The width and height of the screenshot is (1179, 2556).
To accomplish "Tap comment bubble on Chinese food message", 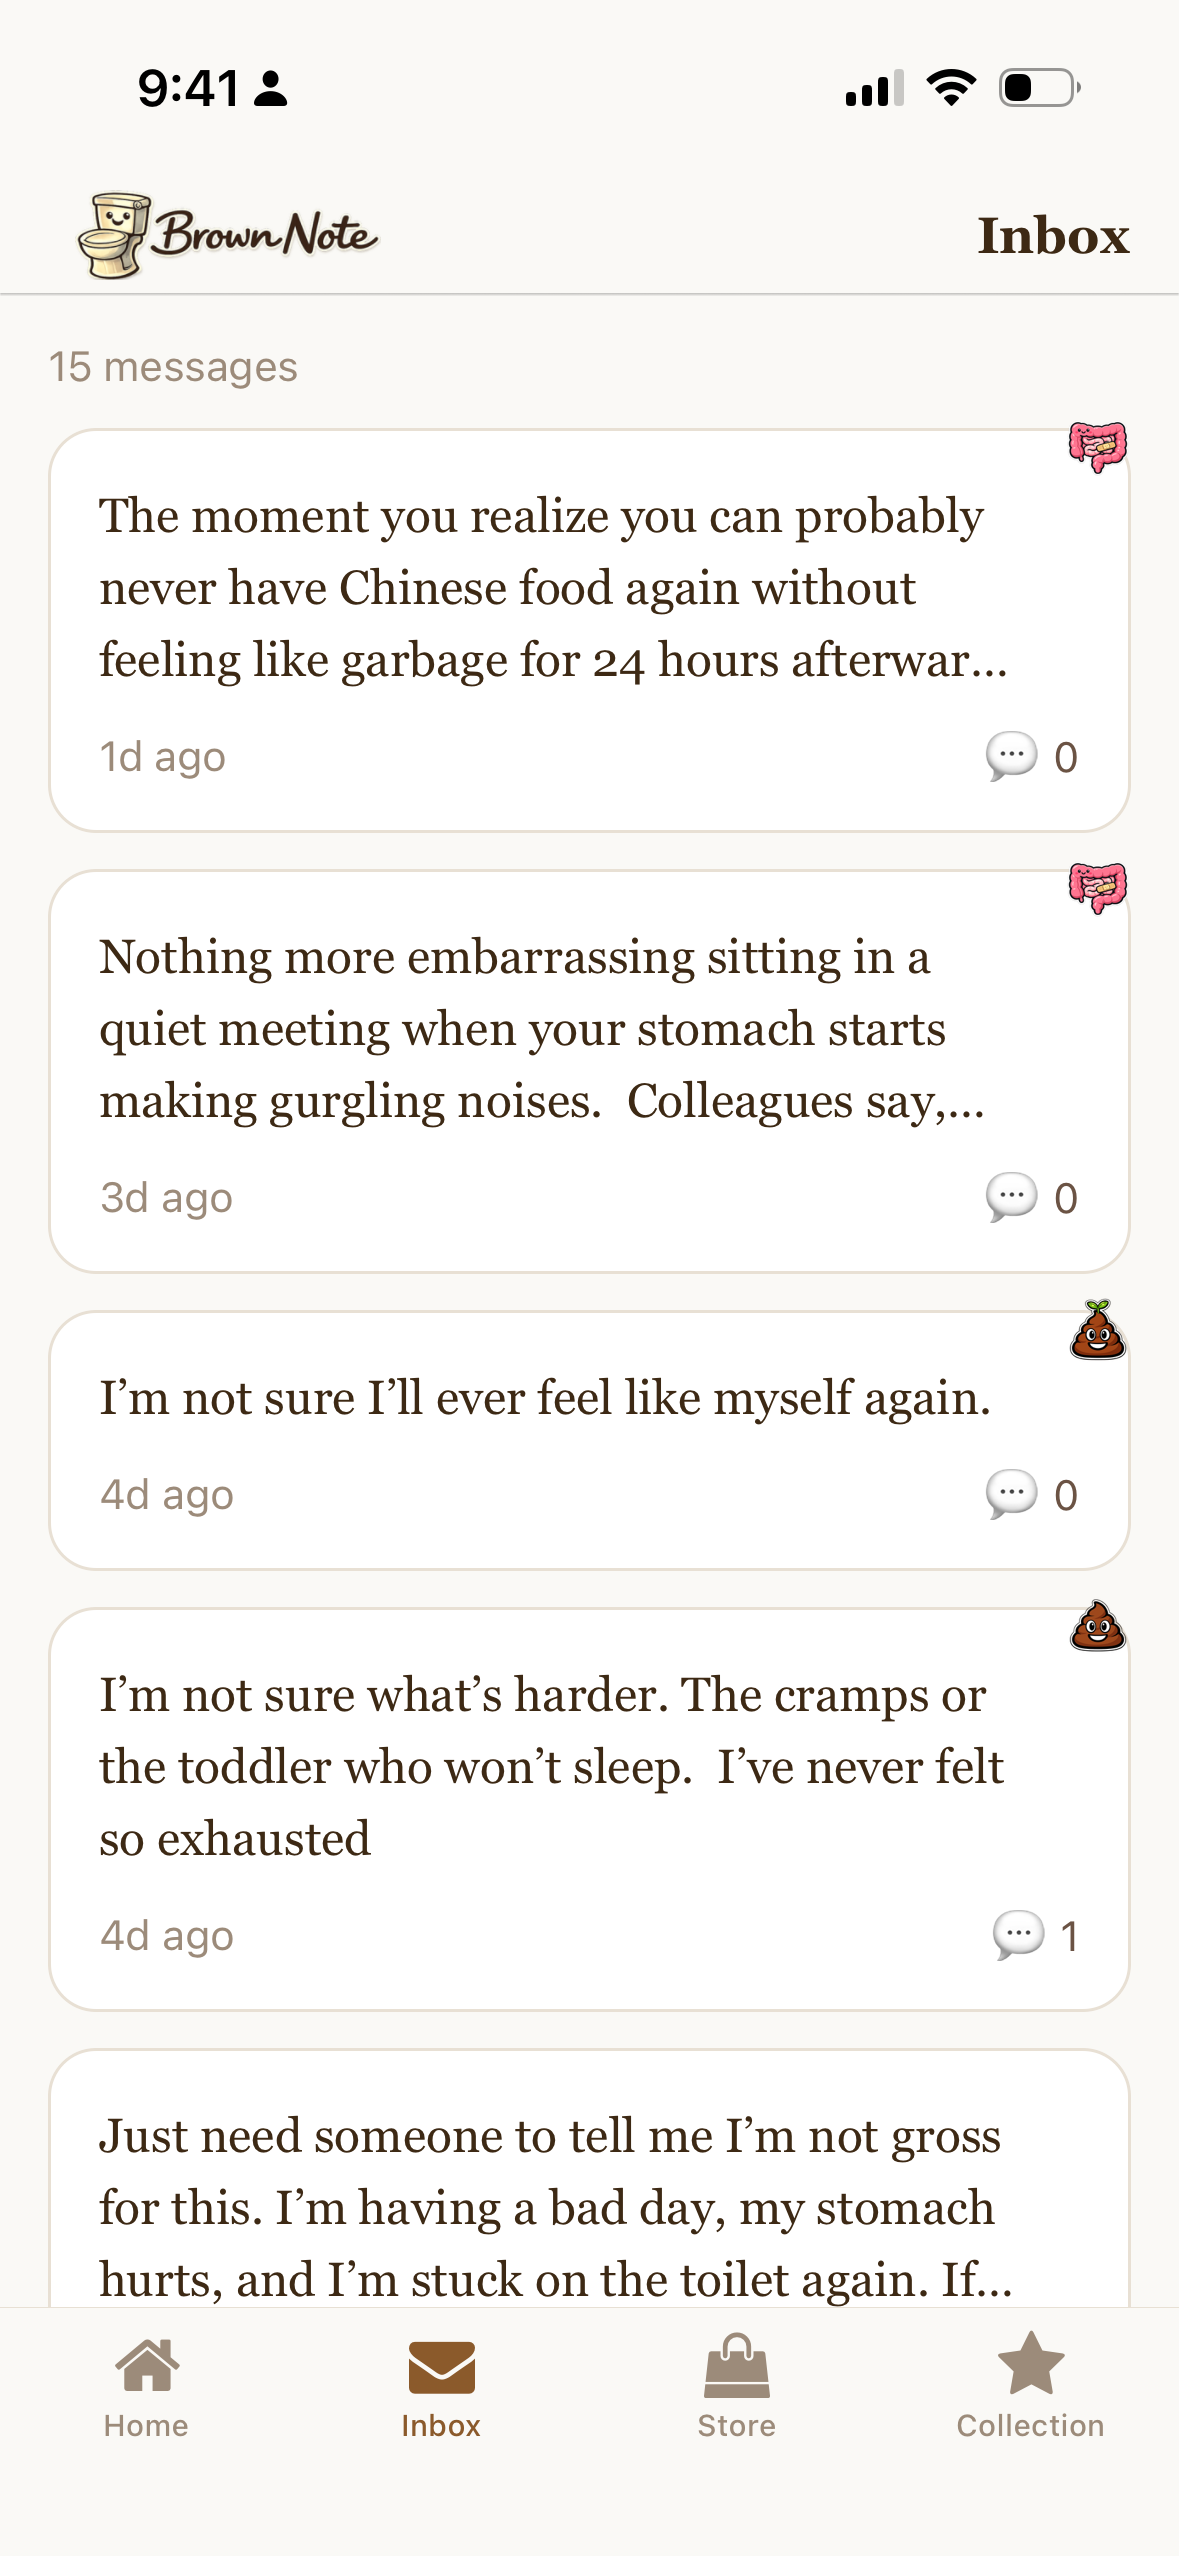I will coord(1012,757).
